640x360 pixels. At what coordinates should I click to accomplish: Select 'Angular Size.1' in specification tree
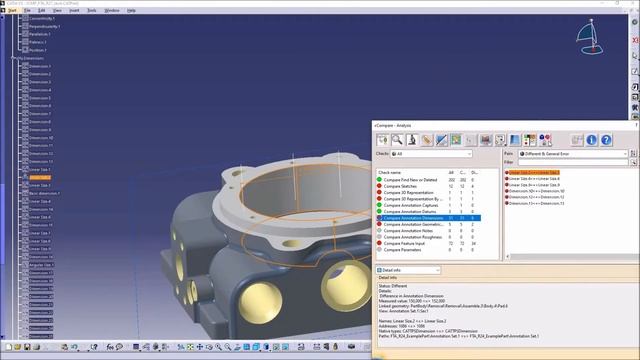(x=41, y=265)
